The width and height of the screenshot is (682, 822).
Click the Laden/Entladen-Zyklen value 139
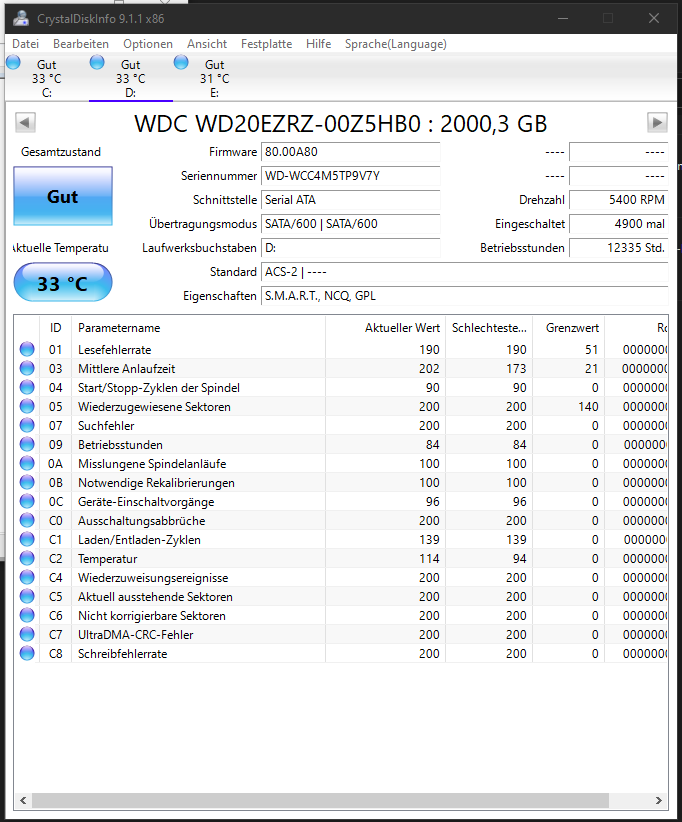pyautogui.click(x=429, y=540)
